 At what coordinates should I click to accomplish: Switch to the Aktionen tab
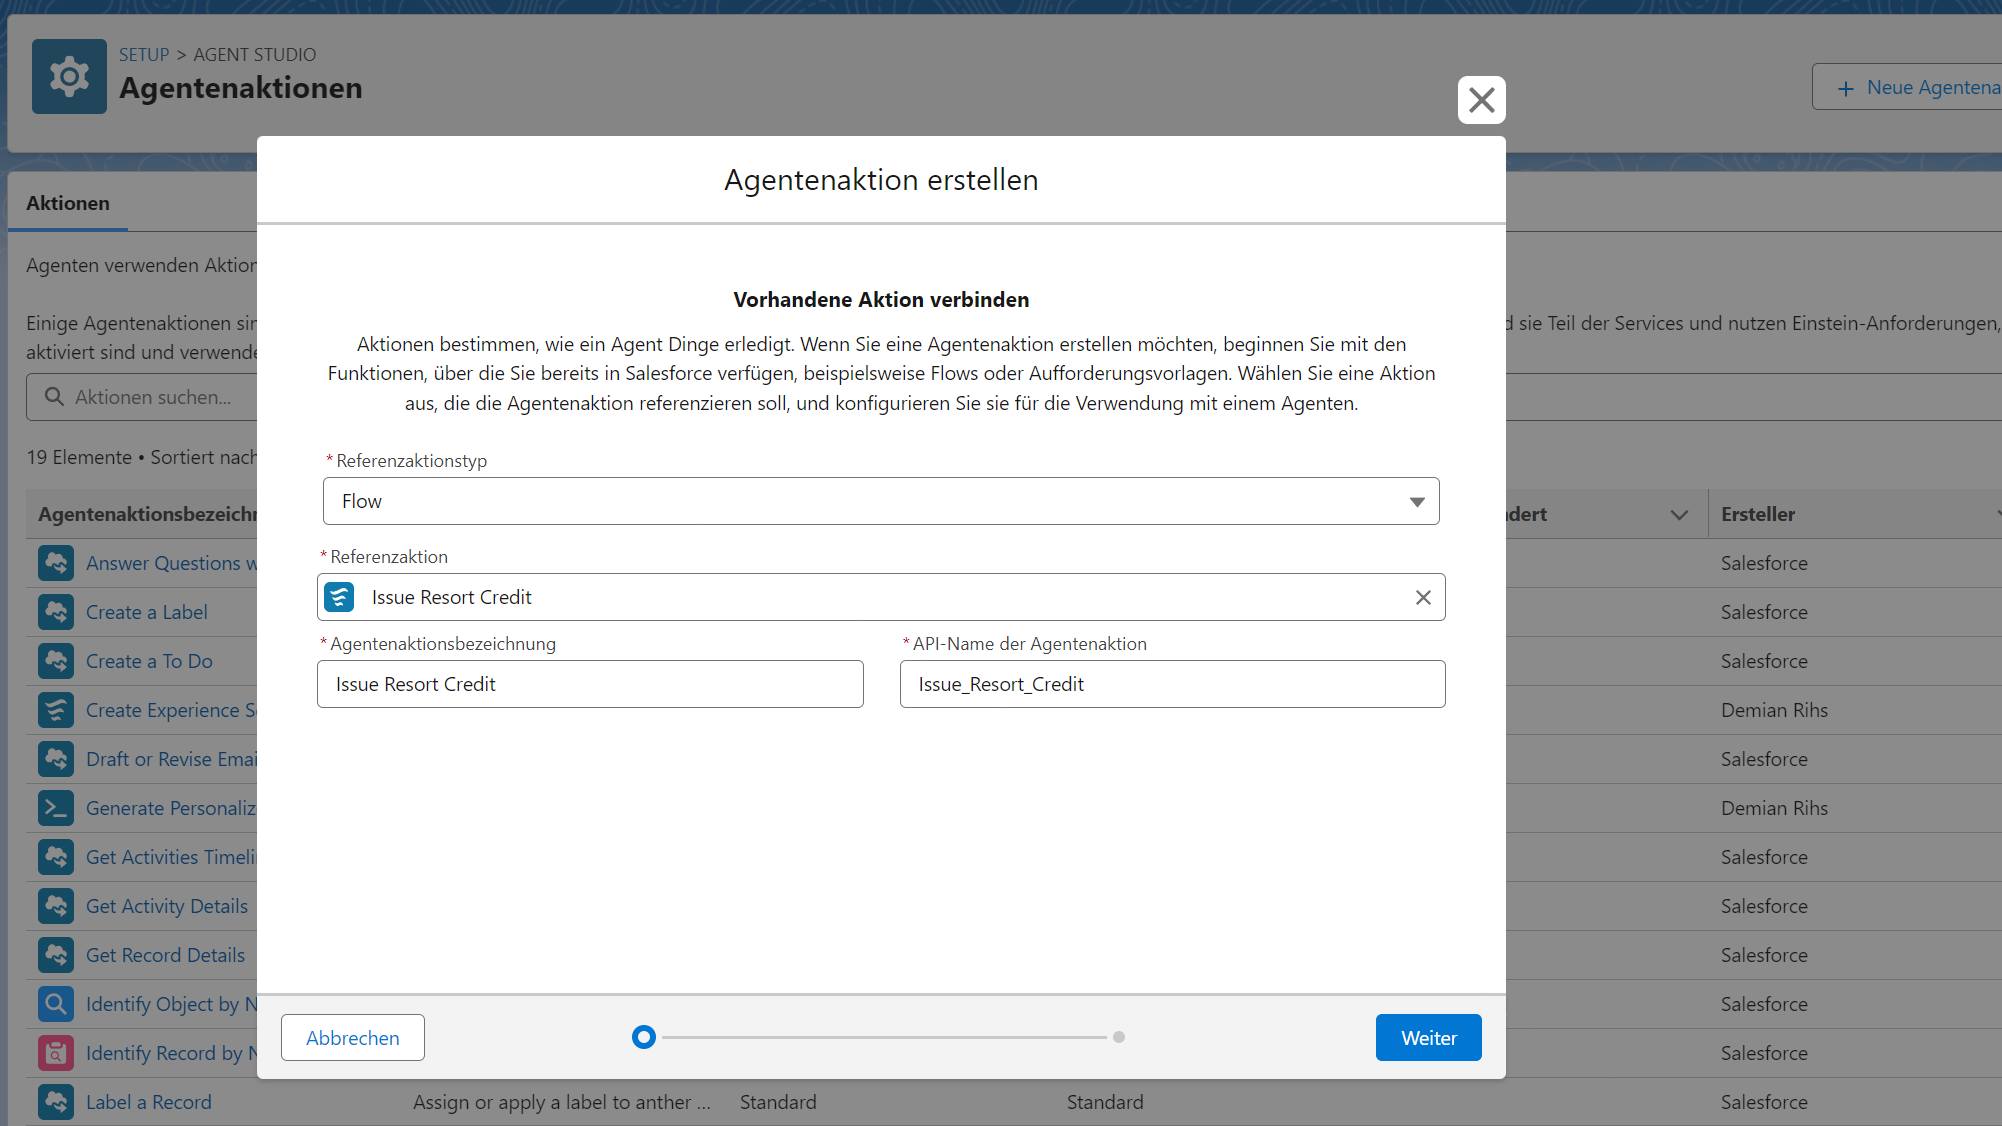pos(68,203)
